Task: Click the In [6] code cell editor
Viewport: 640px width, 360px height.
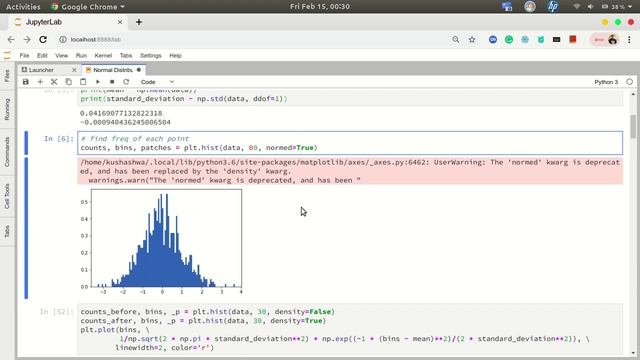Action: 350,143
